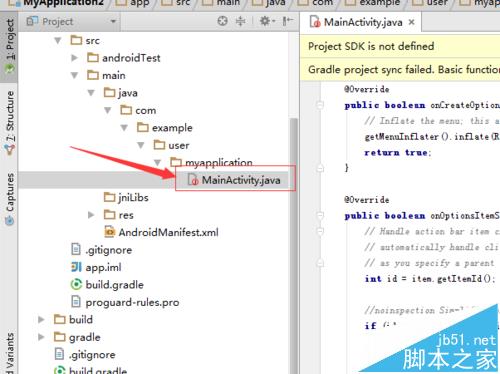Open the Project panel settings gear
The width and height of the screenshot is (500, 374).
point(267,21)
